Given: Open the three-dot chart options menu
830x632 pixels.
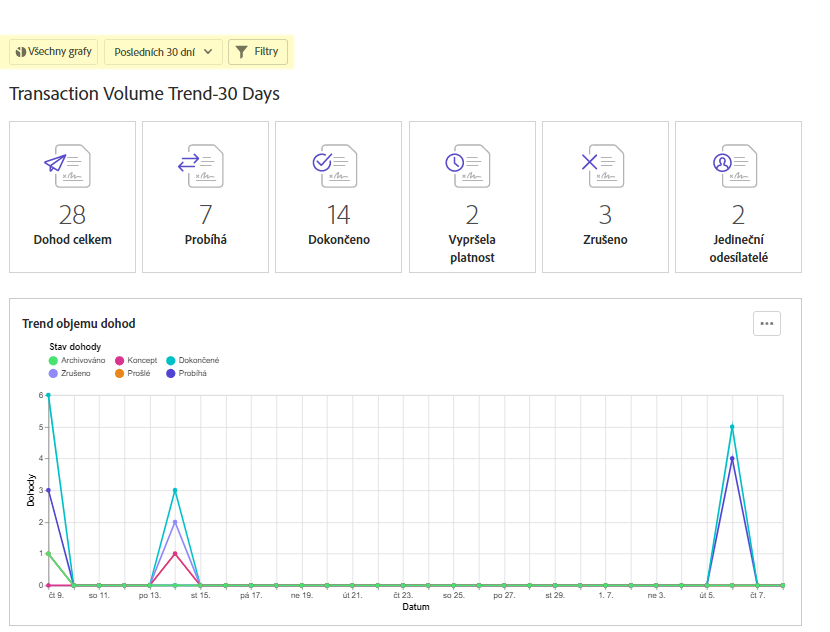Looking at the screenshot, I should point(766,323).
